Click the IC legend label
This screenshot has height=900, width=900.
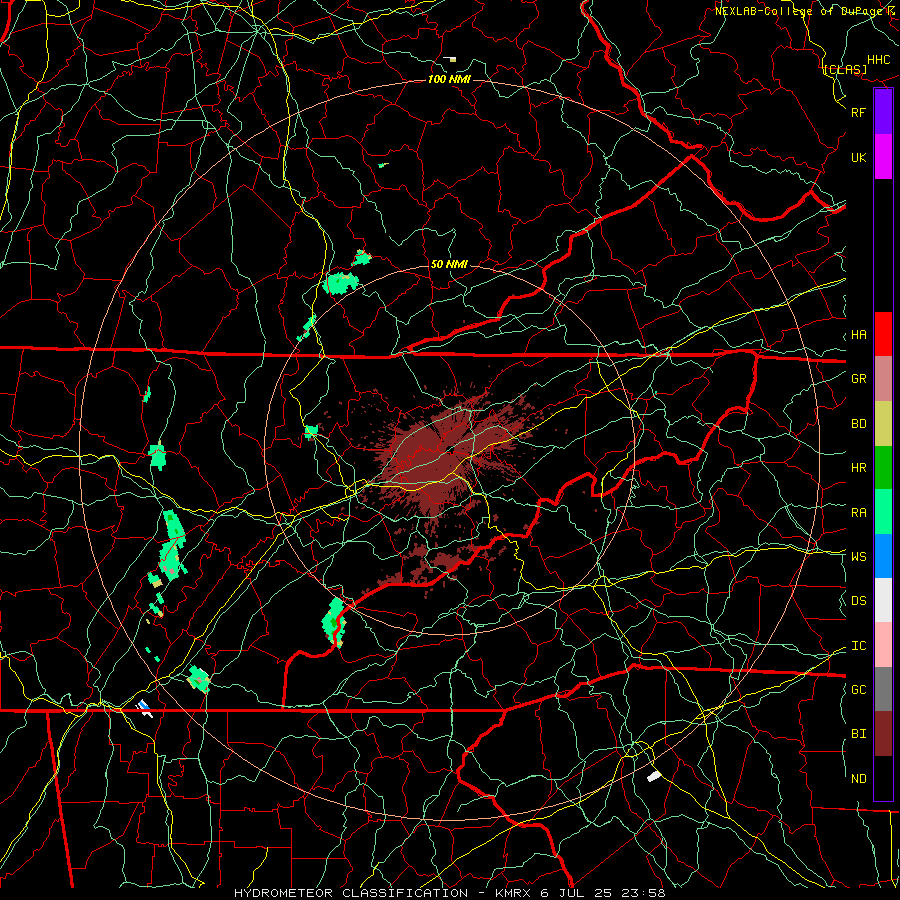(x=859, y=646)
